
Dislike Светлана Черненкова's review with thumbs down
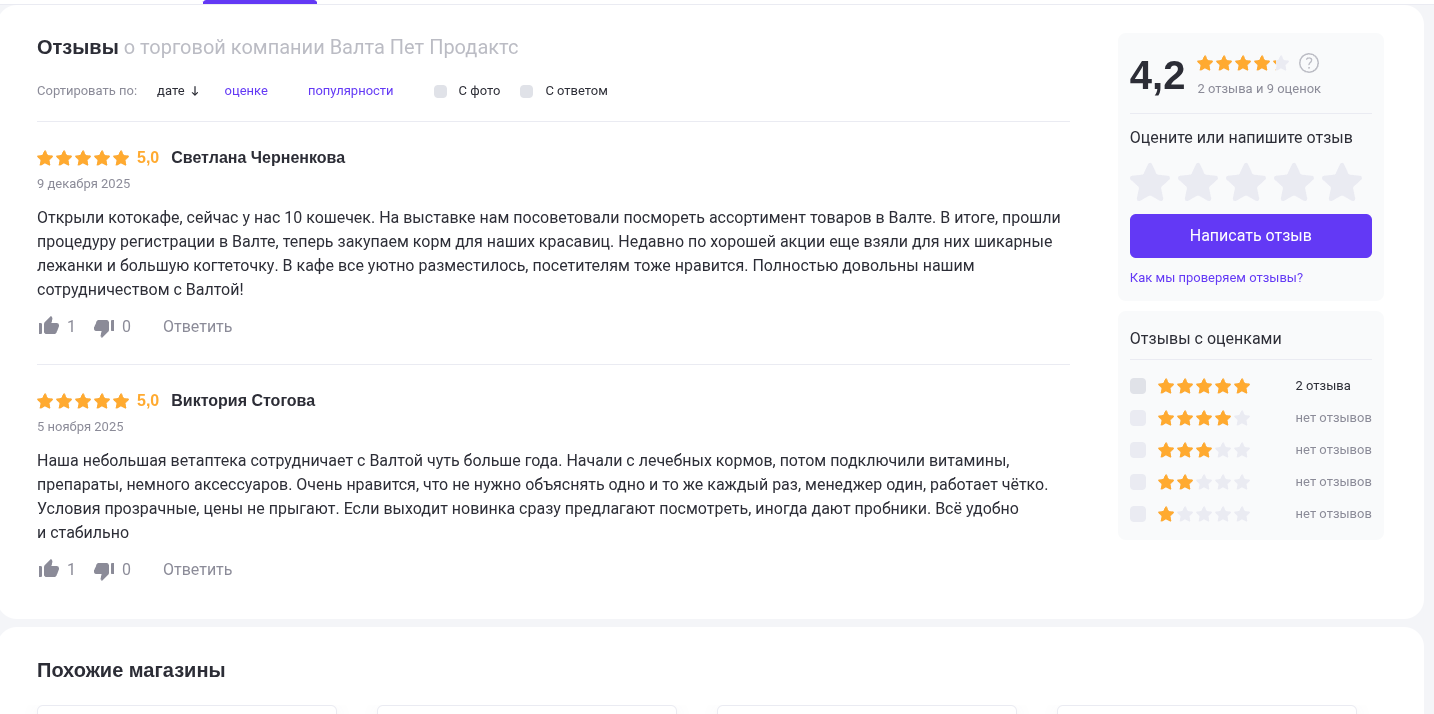[104, 327]
